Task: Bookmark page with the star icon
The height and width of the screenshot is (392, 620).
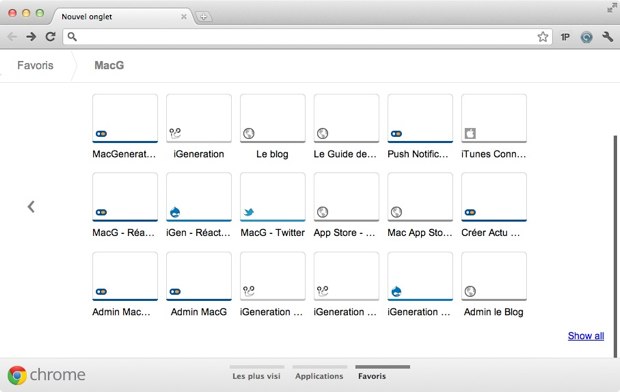Action: coord(542,37)
